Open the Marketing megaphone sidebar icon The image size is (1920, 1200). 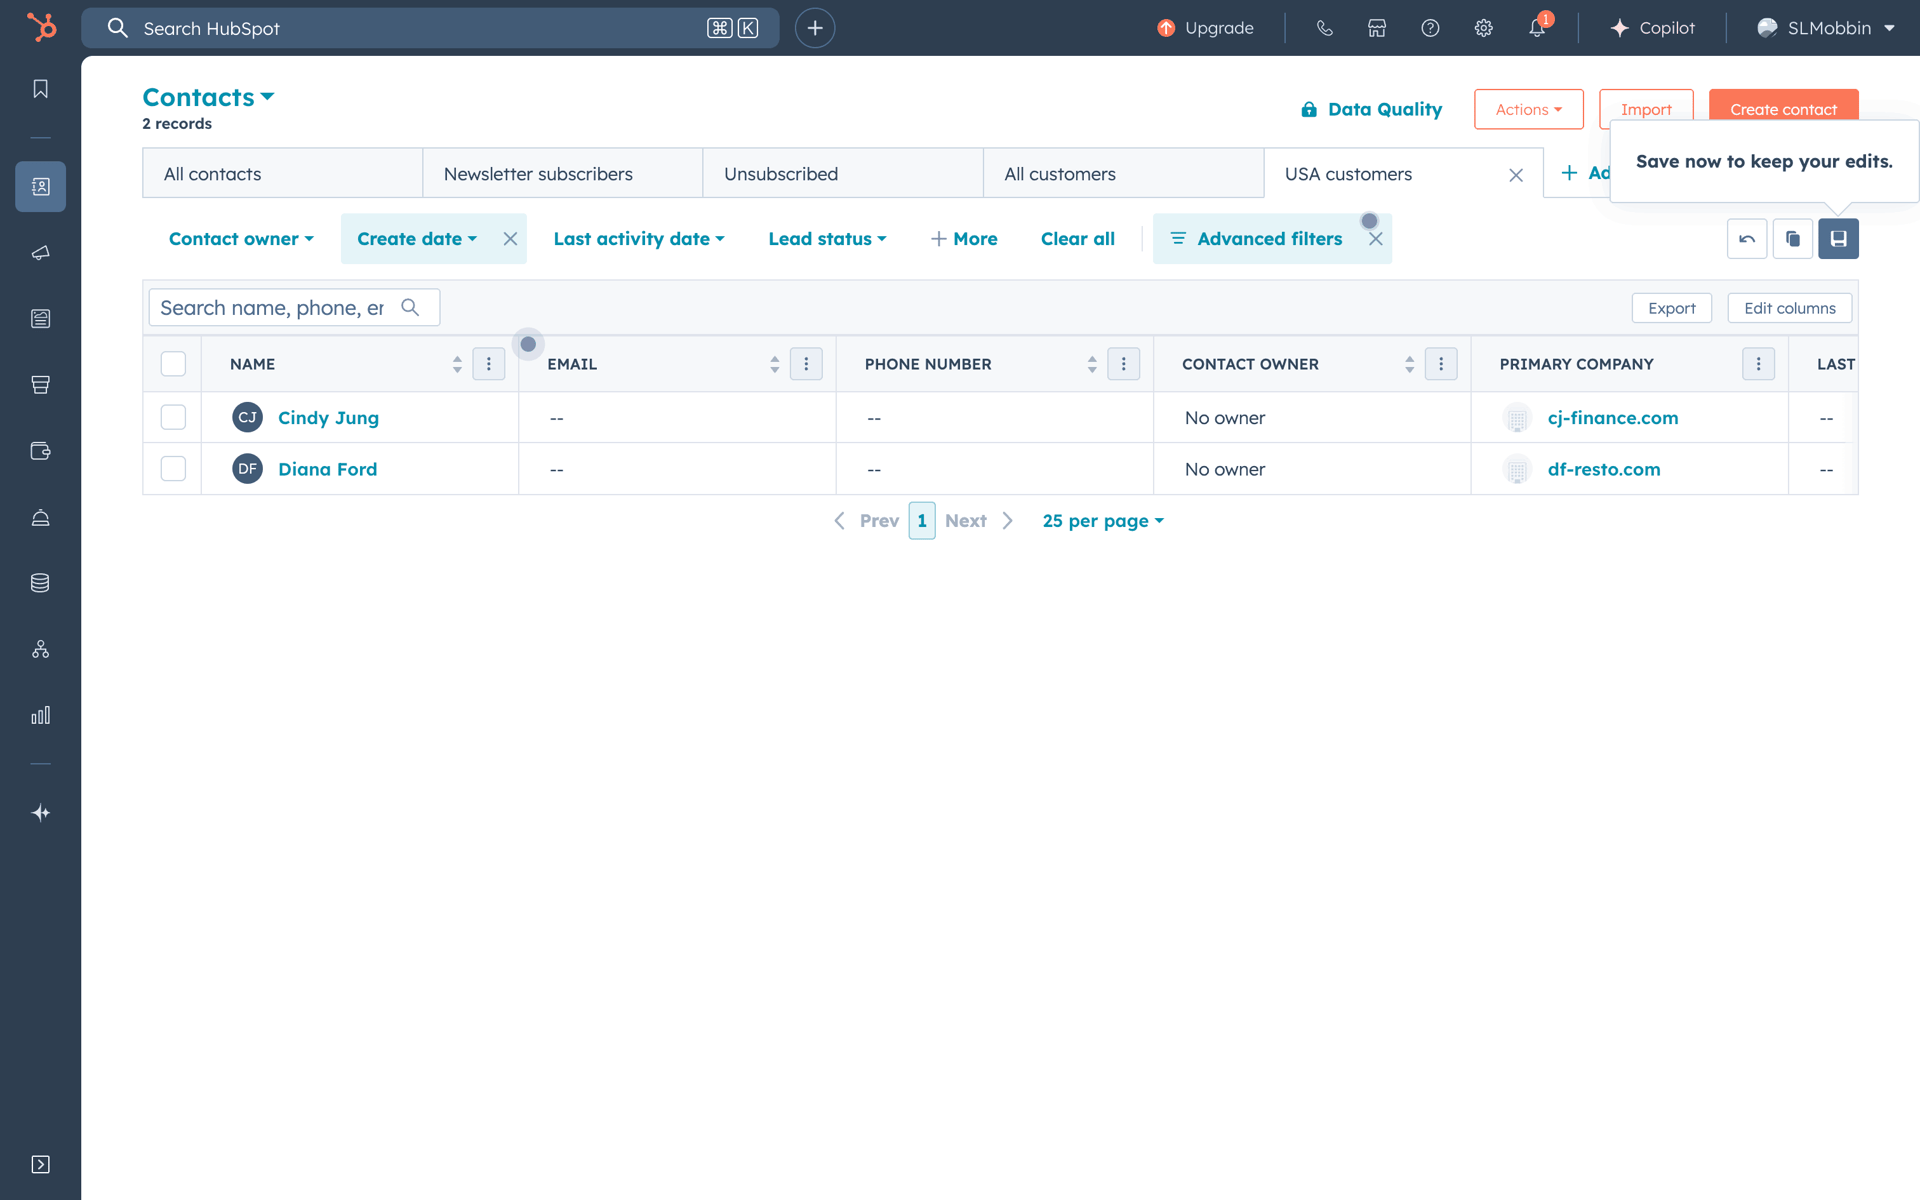tap(40, 252)
